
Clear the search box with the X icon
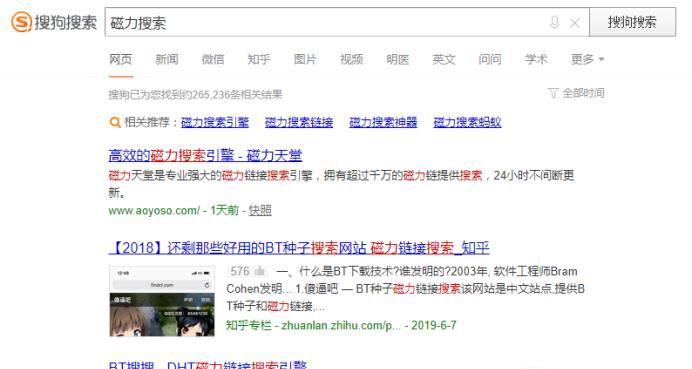pos(575,23)
